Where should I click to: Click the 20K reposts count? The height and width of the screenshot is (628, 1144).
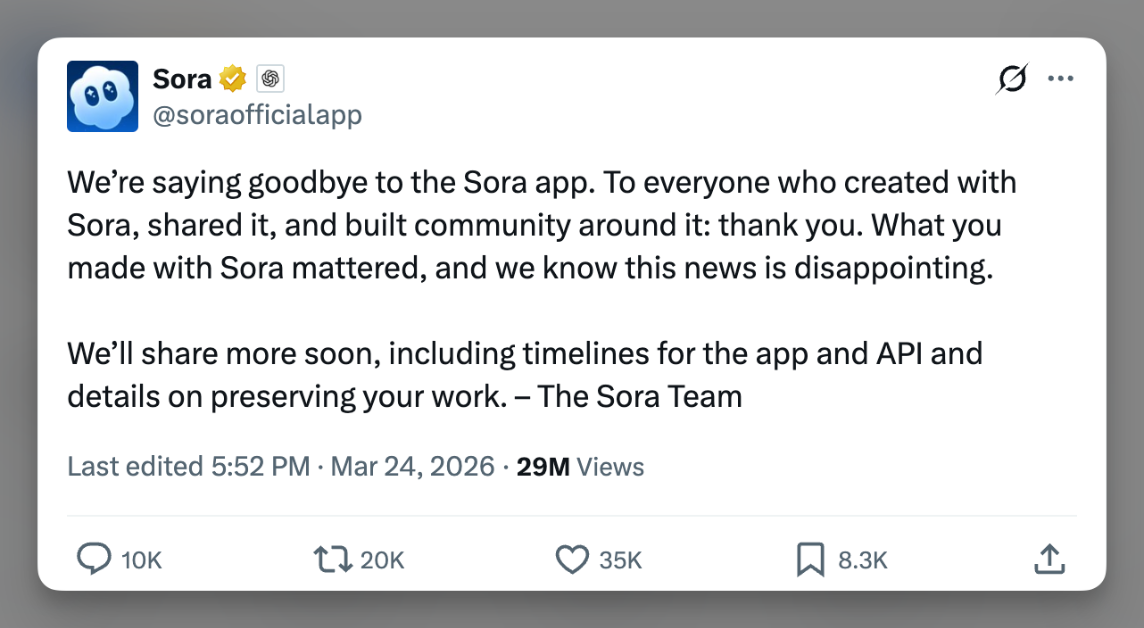(382, 560)
